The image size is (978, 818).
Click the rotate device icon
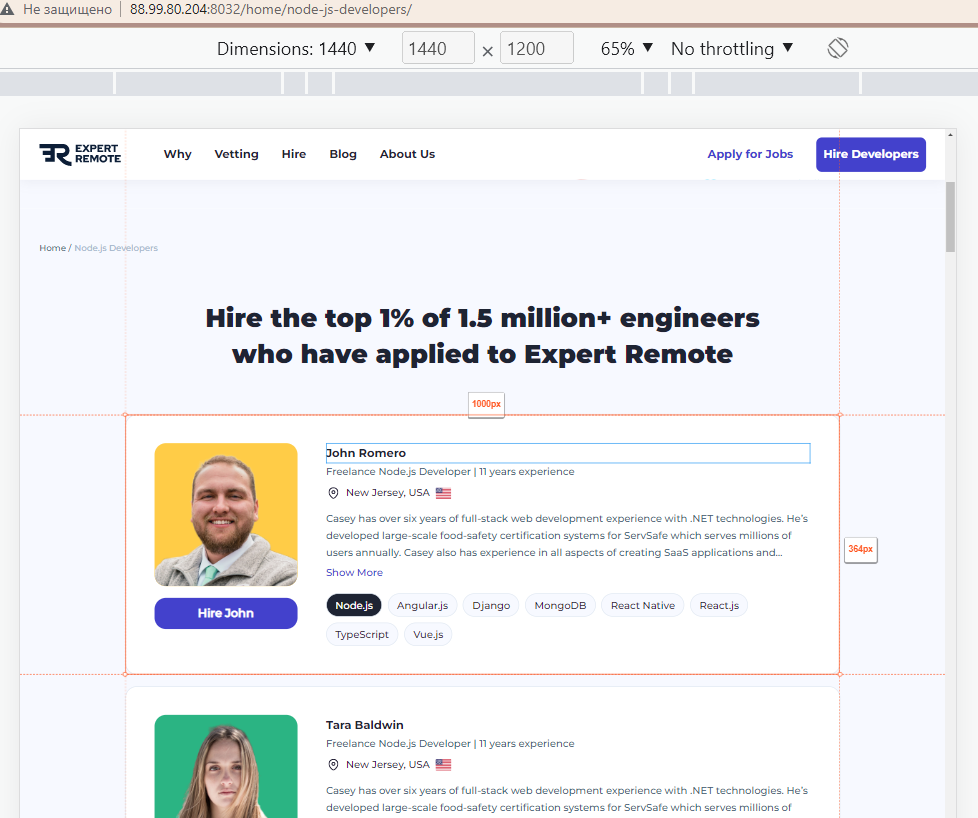(x=838, y=48)
